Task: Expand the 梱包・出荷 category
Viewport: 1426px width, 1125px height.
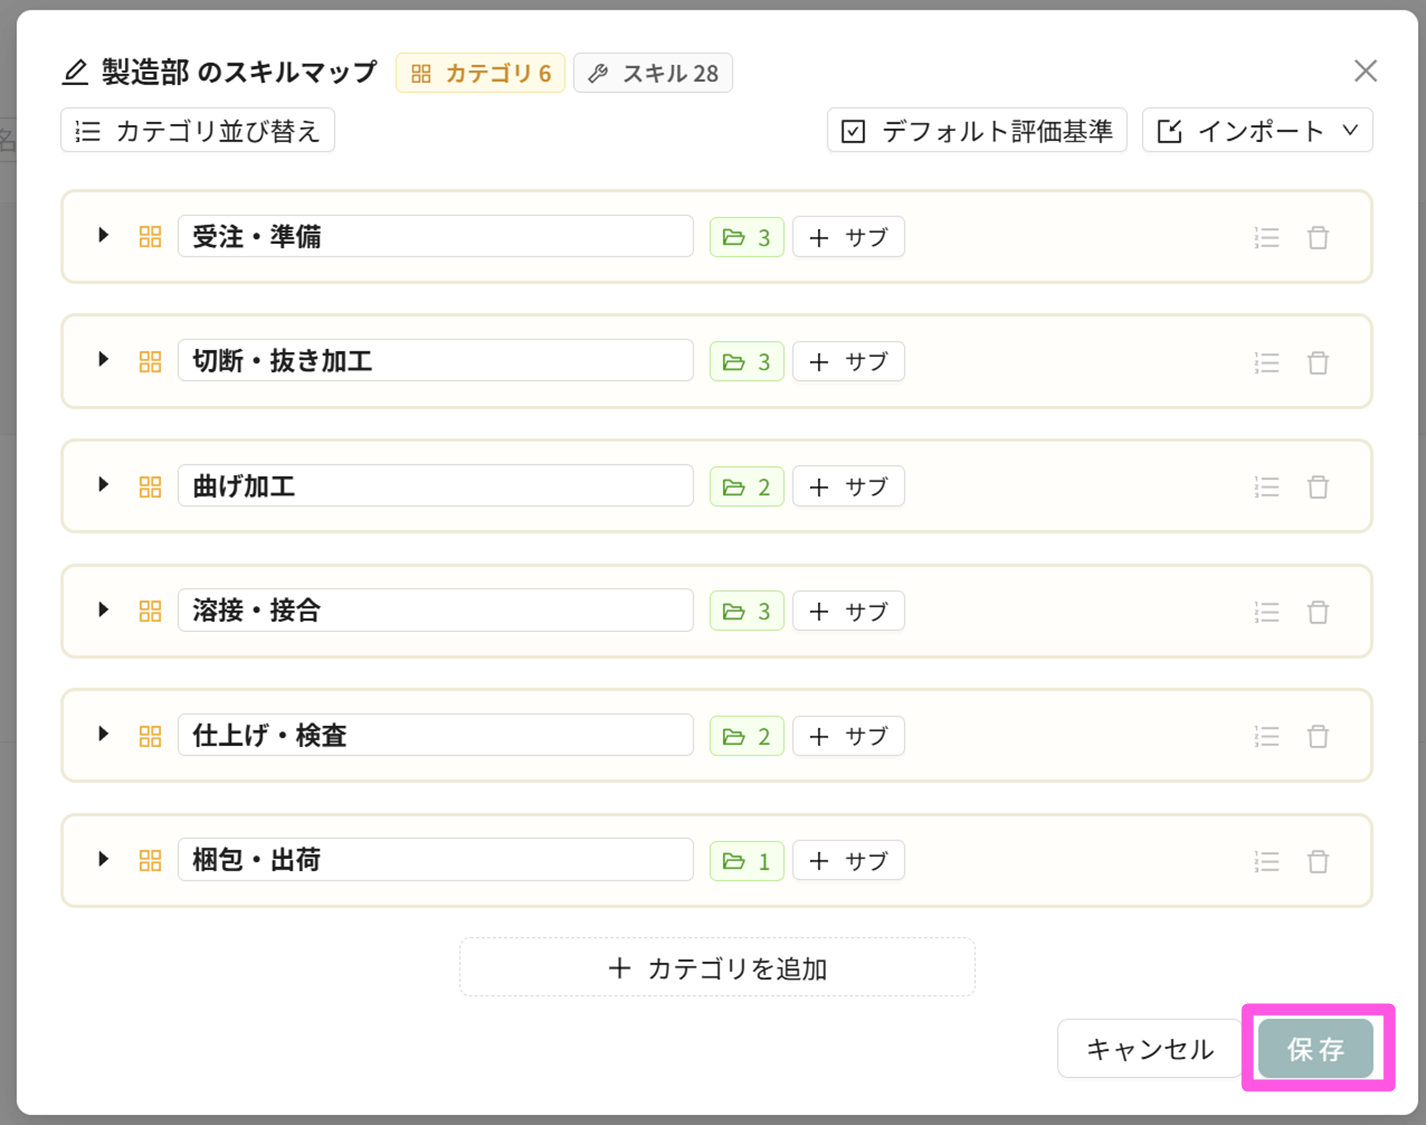Action: (103, 859)
